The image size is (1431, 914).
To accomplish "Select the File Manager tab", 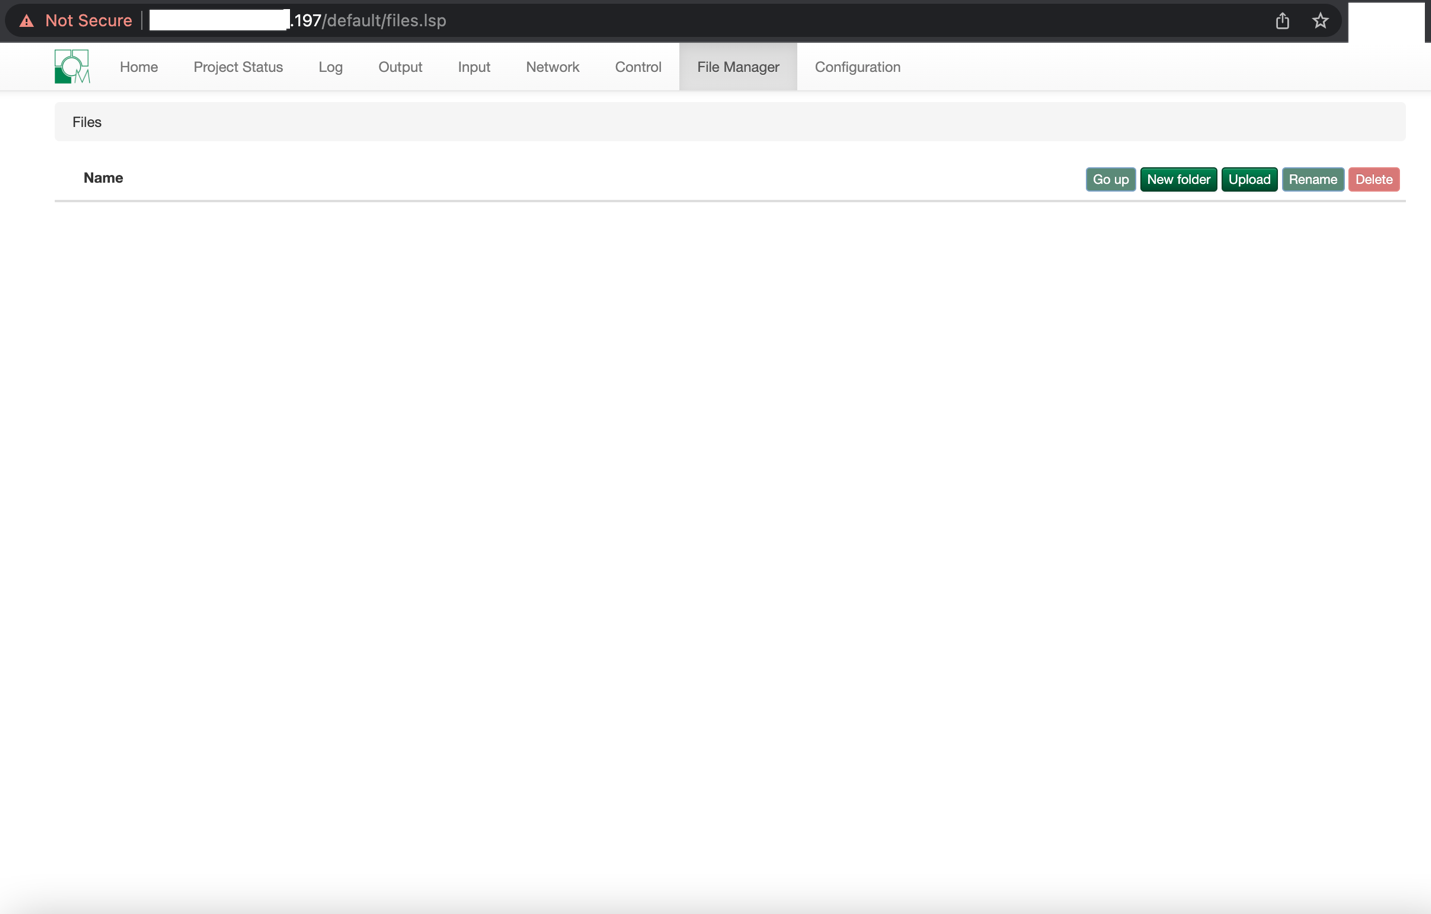I will tap(737, 67).
